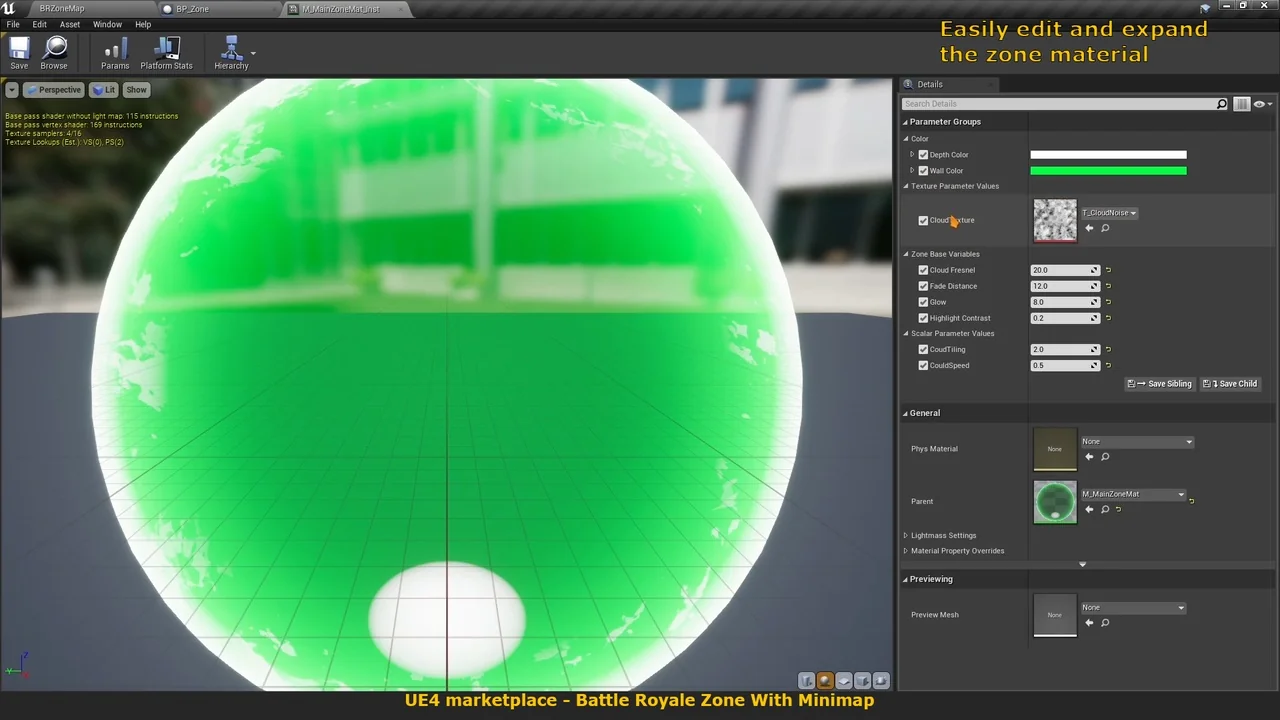Click the Save toolbar icon
The image size is (1280, 720).
[19, 52]
